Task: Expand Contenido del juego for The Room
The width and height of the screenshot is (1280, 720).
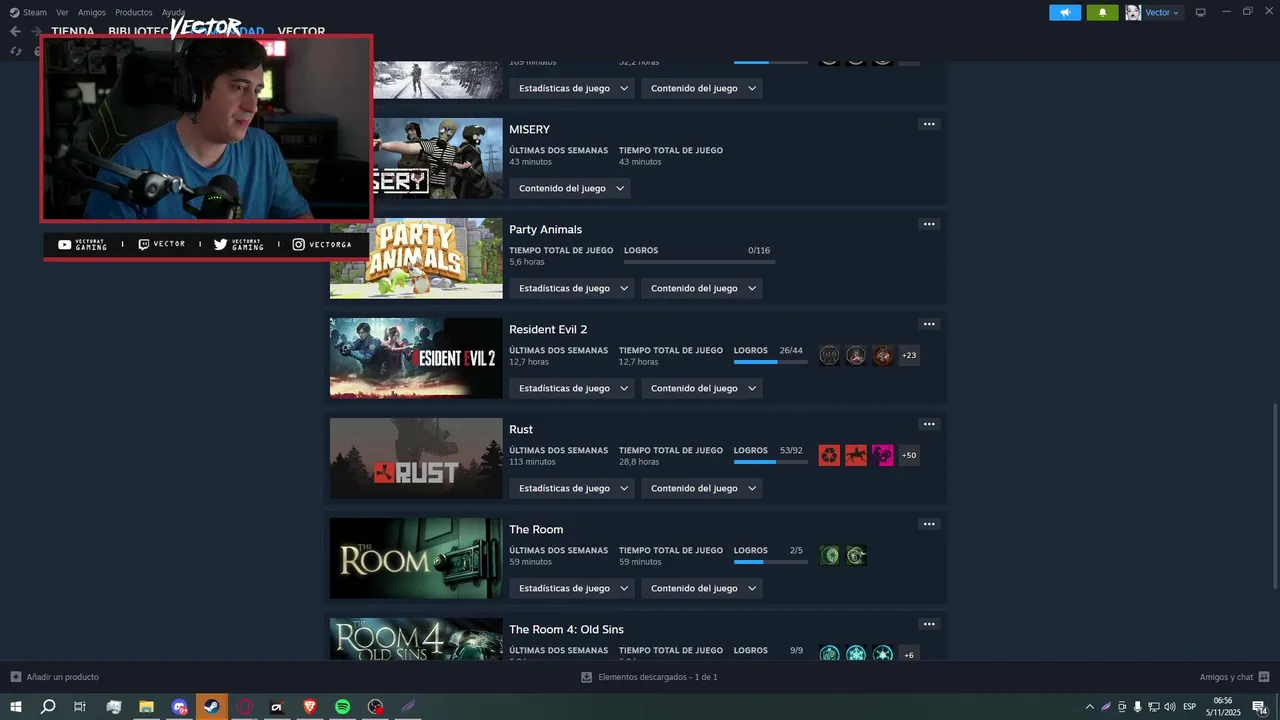Action: tap(702, 588)
